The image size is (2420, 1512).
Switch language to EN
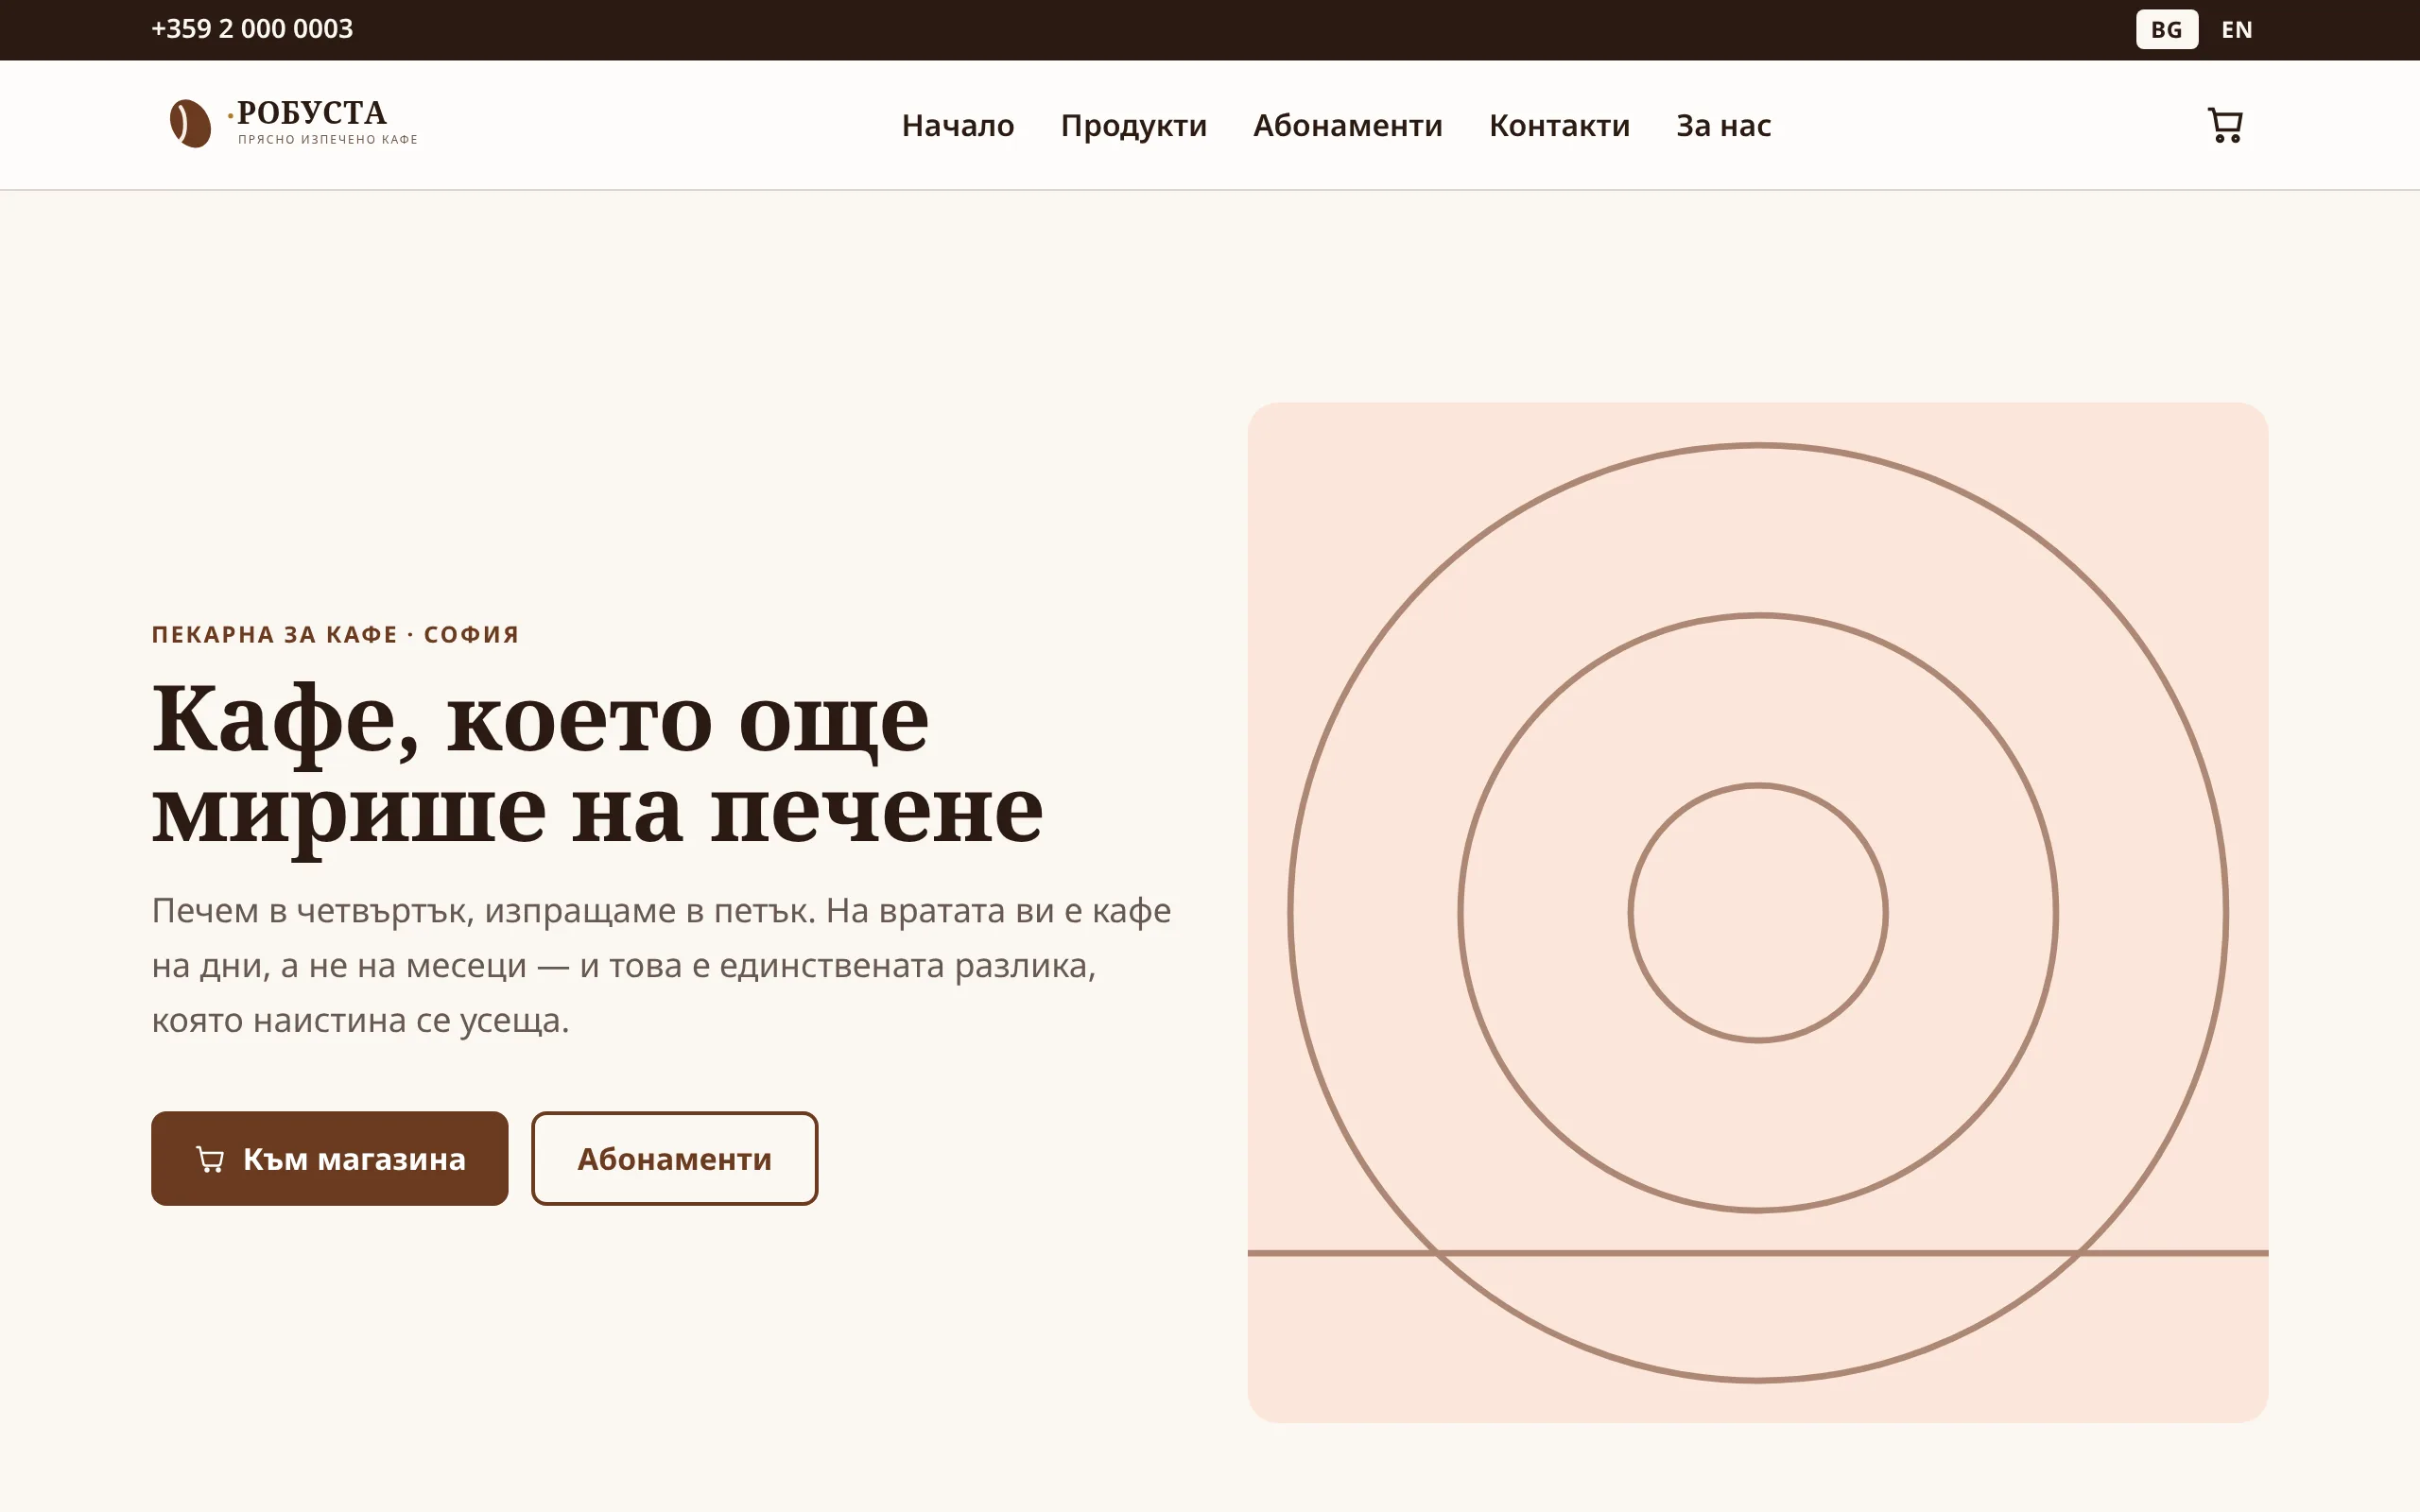tap(2236, 30)
